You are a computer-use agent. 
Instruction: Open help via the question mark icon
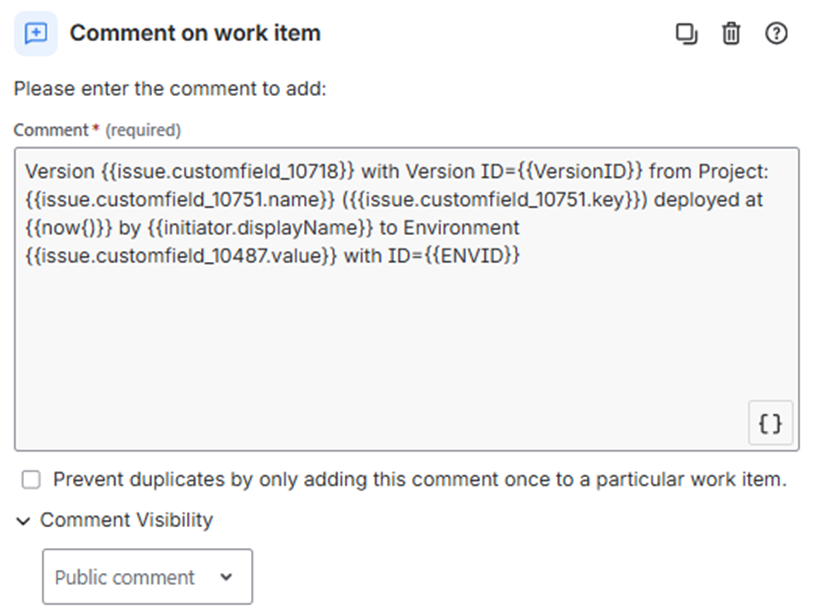pos(776,33)
